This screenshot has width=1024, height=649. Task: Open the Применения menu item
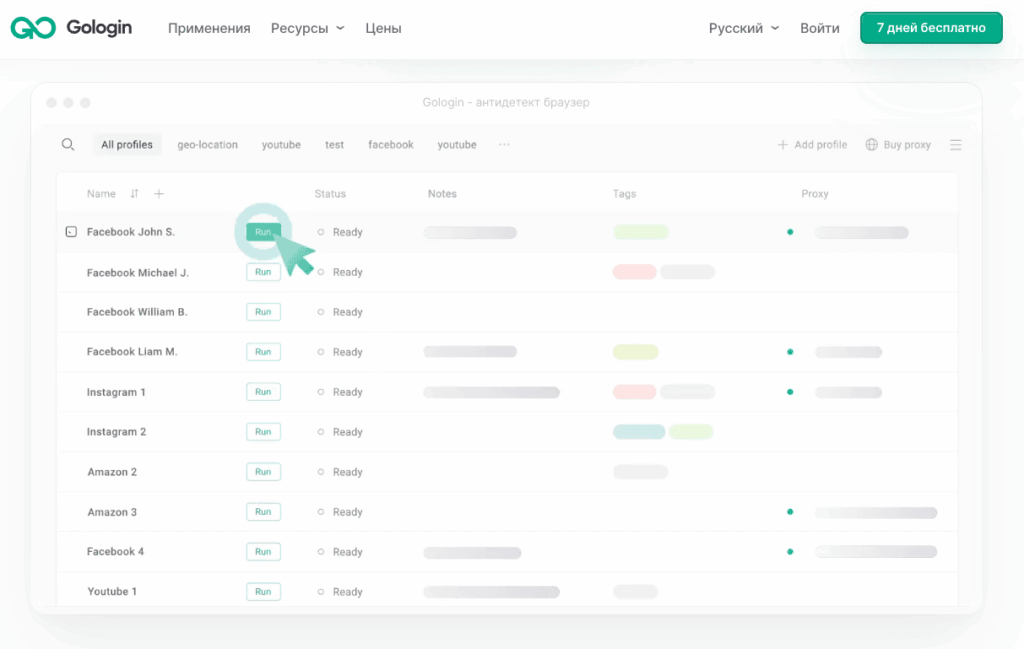(209, 28)
